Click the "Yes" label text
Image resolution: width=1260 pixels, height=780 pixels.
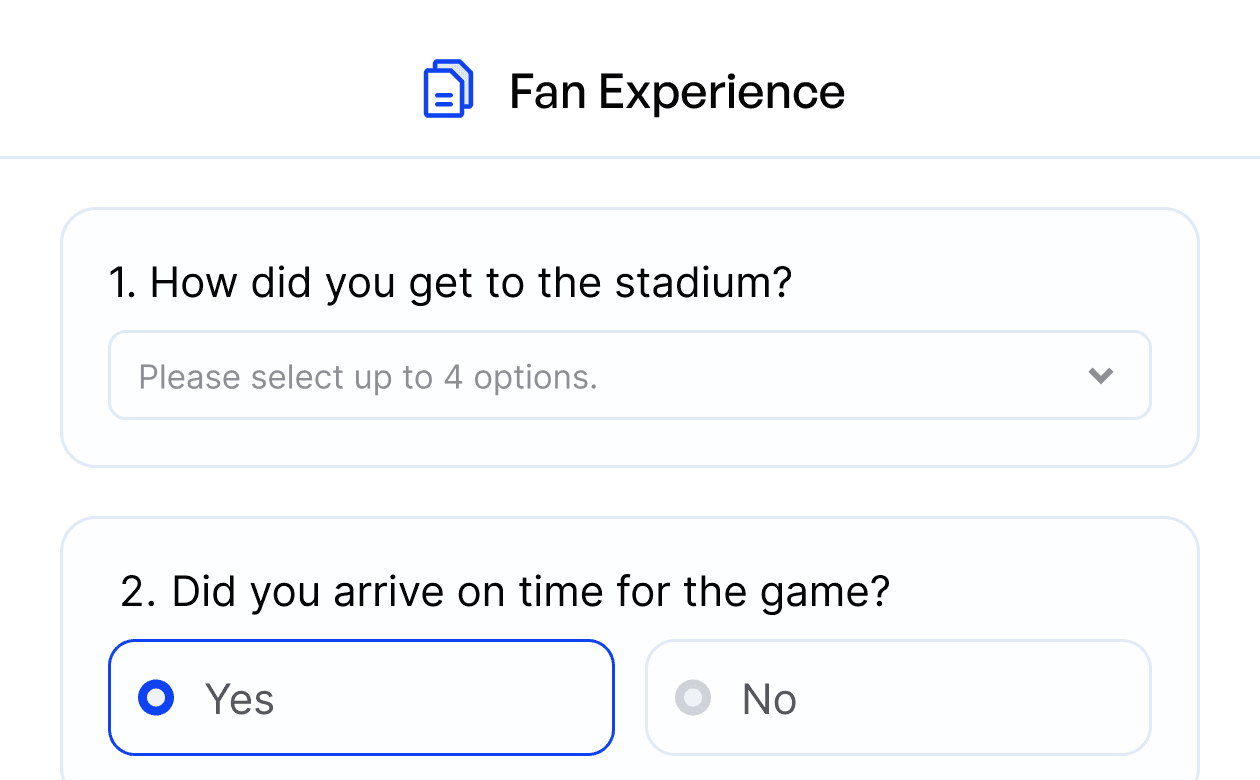(x=240, y=699)
